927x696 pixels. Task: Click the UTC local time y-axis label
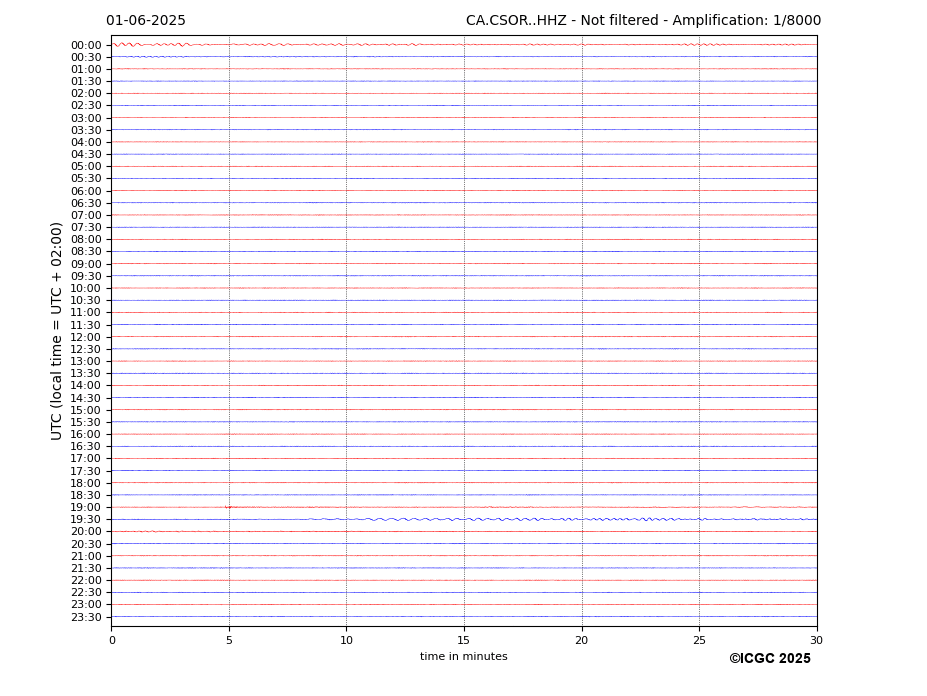[56, 331]
